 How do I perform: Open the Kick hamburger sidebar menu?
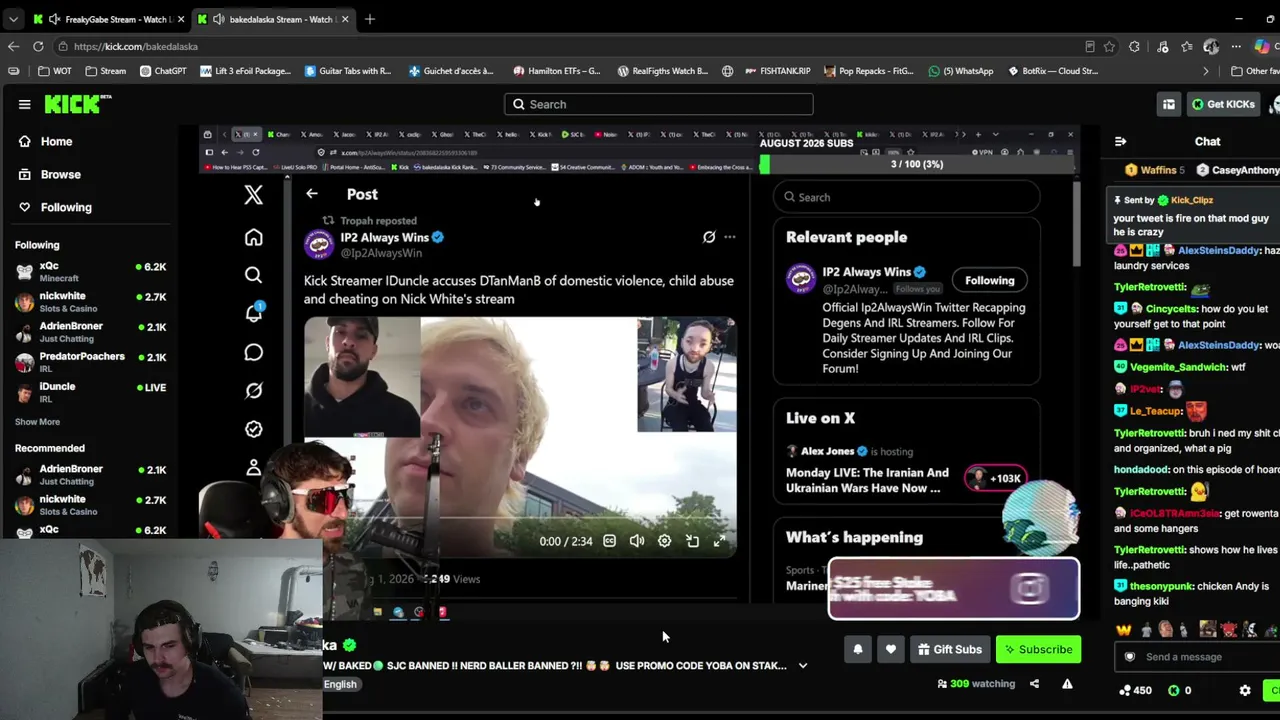(x=24, y=104)
